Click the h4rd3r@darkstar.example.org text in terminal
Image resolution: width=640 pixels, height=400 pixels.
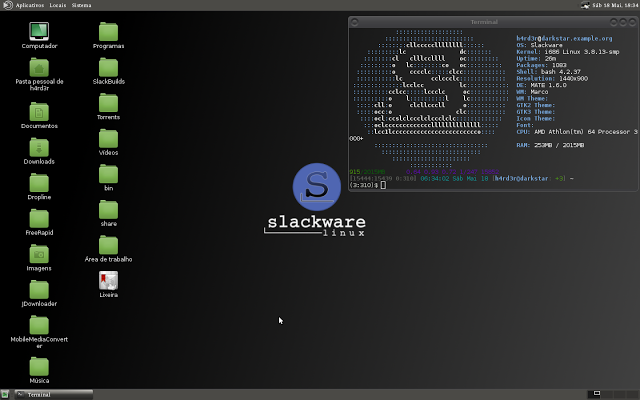point(564,38)
